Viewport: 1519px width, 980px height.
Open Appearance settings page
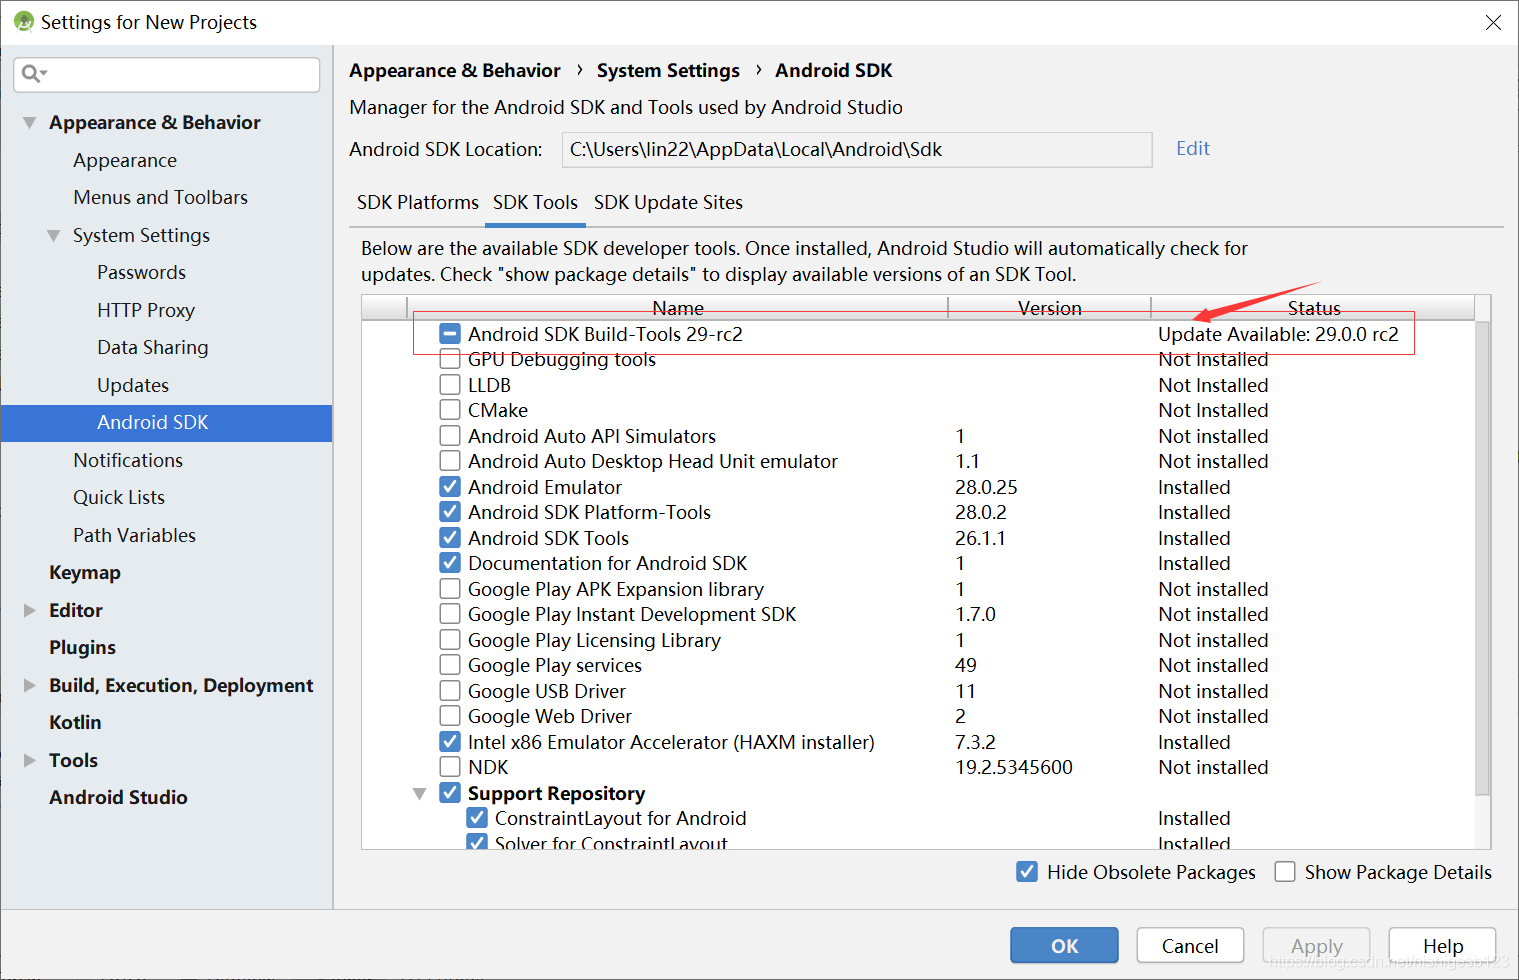tap(125, 160)
